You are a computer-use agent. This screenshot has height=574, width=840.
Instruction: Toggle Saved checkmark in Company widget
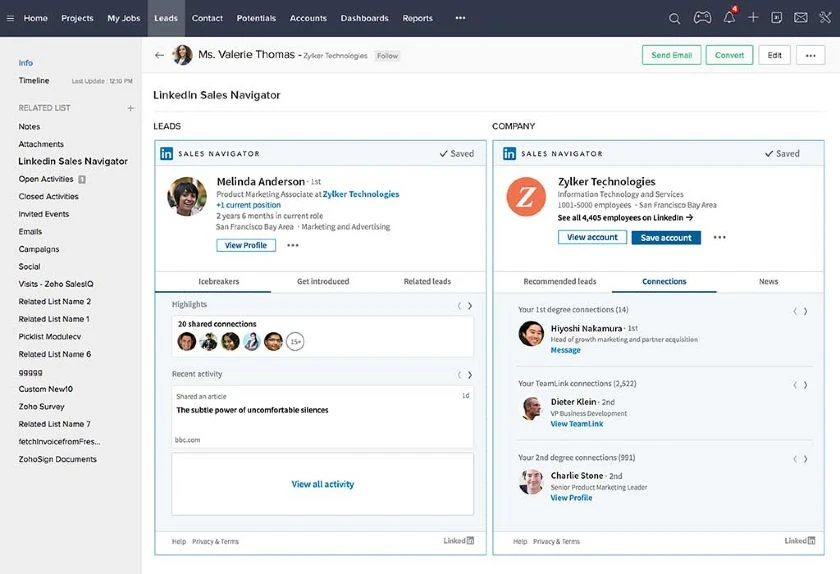click(x=782, y=154)
